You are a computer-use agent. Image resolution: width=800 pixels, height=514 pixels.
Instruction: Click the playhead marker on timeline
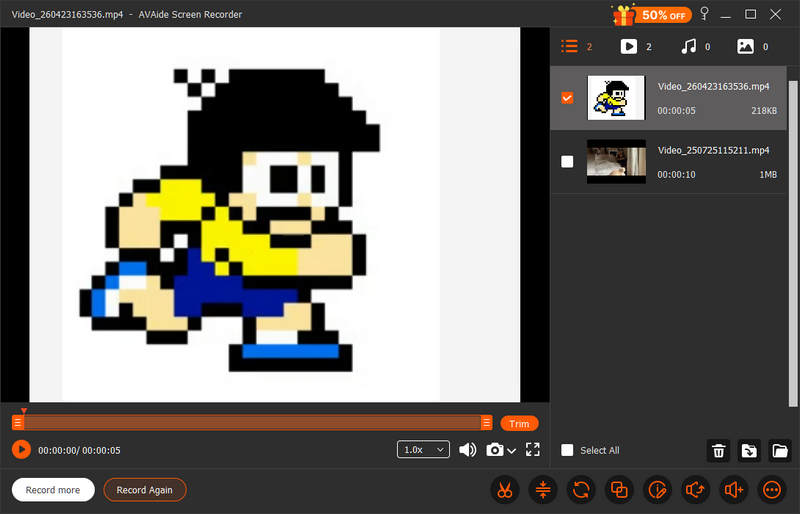point(23,410)
